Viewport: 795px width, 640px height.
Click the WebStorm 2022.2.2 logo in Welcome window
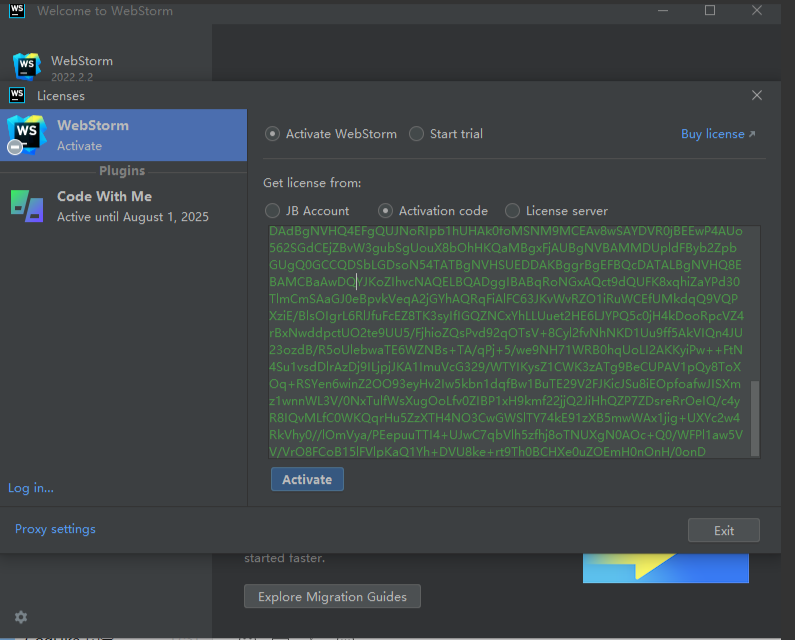pos(26,66)
